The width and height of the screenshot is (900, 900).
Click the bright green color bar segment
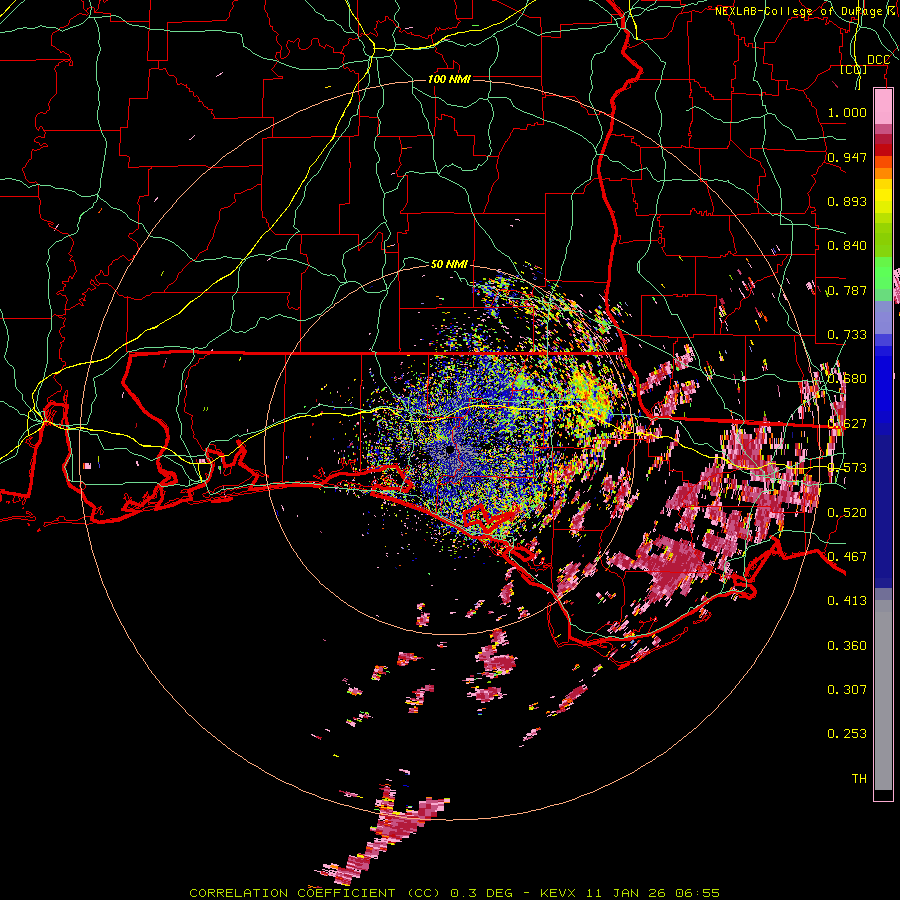click(x=883, y=272)
